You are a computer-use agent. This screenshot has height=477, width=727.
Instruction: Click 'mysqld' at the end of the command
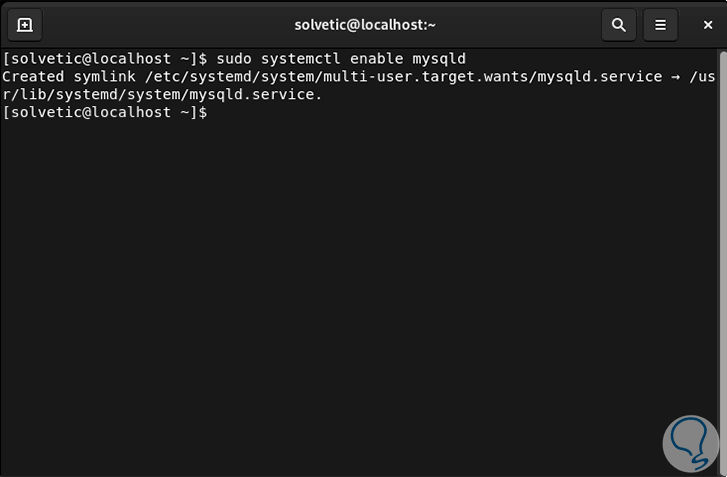point(439,58)
